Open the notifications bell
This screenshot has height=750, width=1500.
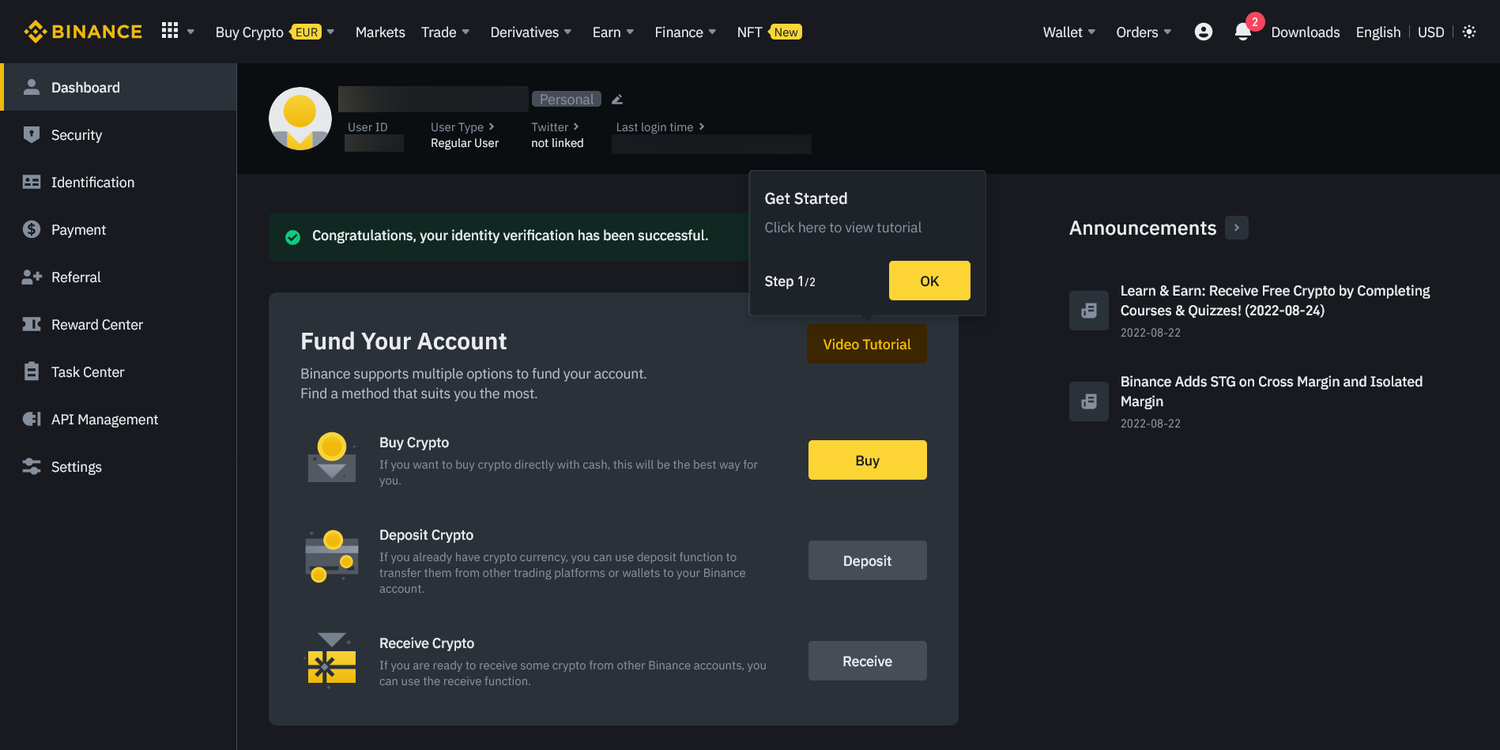coord(1243,32)
